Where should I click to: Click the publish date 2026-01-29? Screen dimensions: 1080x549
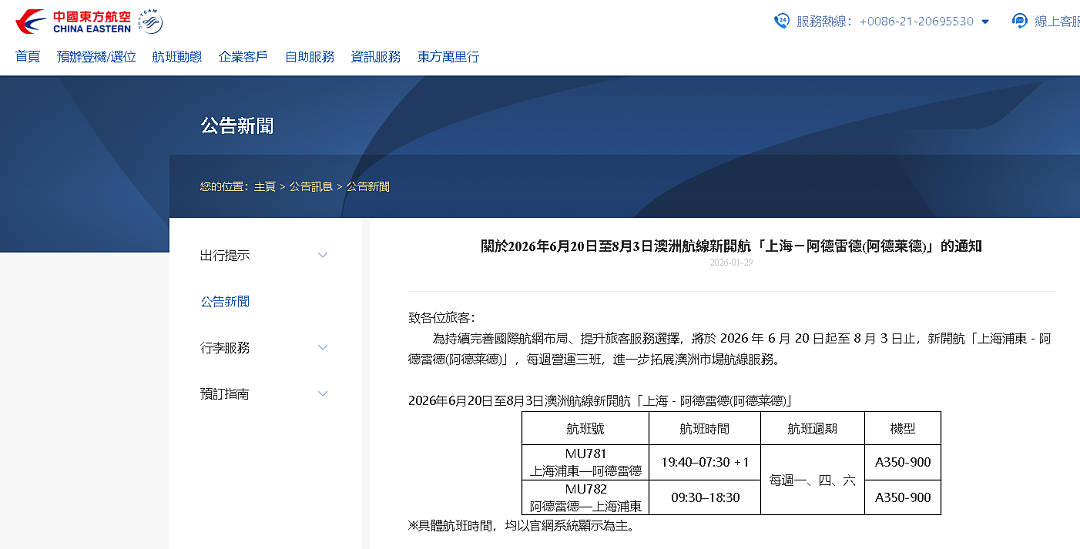tap(731, 262)
